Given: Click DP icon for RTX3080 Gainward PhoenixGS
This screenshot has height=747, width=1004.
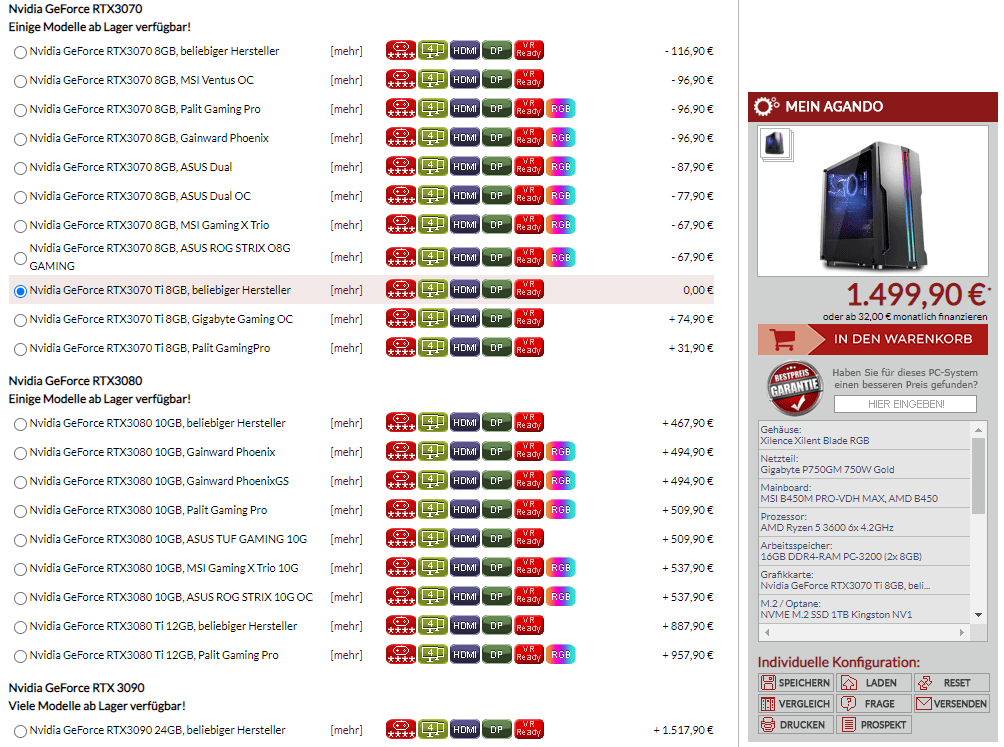Looking at the screenshot, I should click(496, 480).
